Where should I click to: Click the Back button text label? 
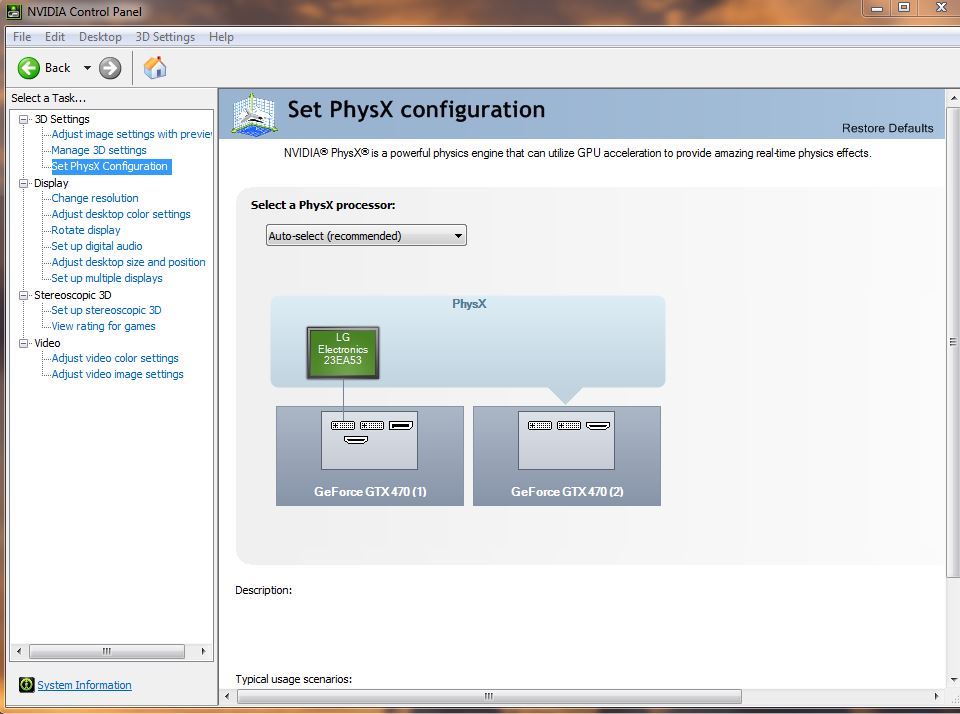58,68
